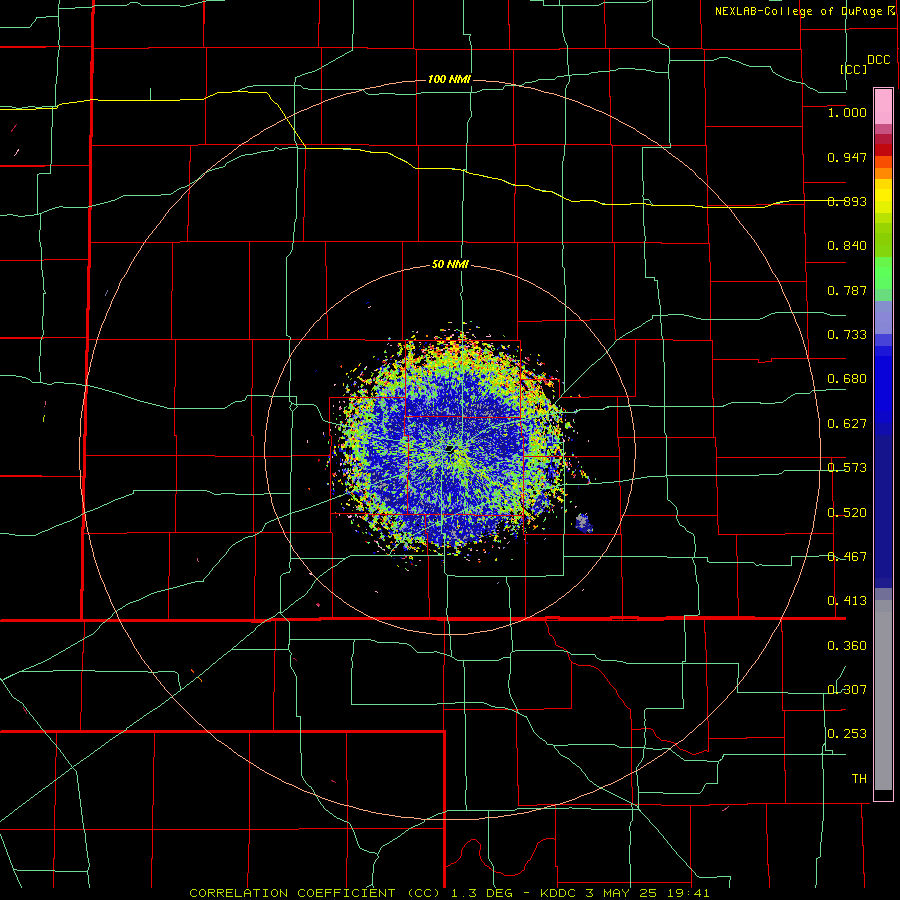Image resolution: width=900 pixels, height=900 pixels.
Task: Click the 50 NMI range ring label
Action: coord(450,265)
